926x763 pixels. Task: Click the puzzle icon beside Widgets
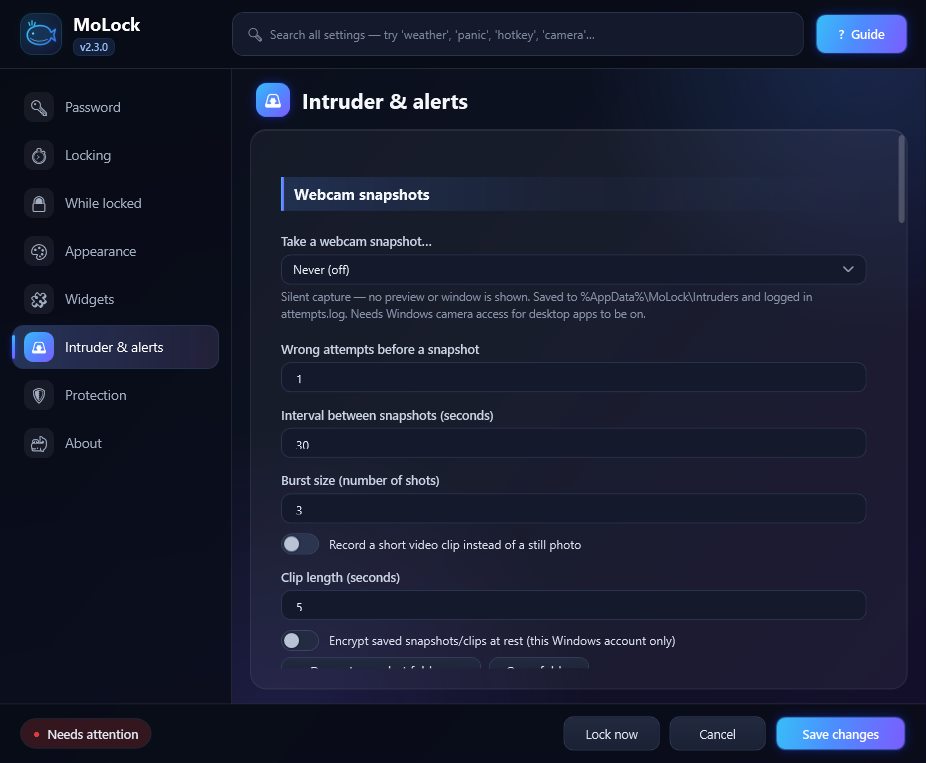click(x=39, y=299)
